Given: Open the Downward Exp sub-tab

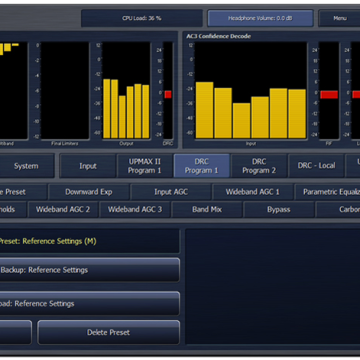Looking at the screenshot, I should [x=89, y=192].
